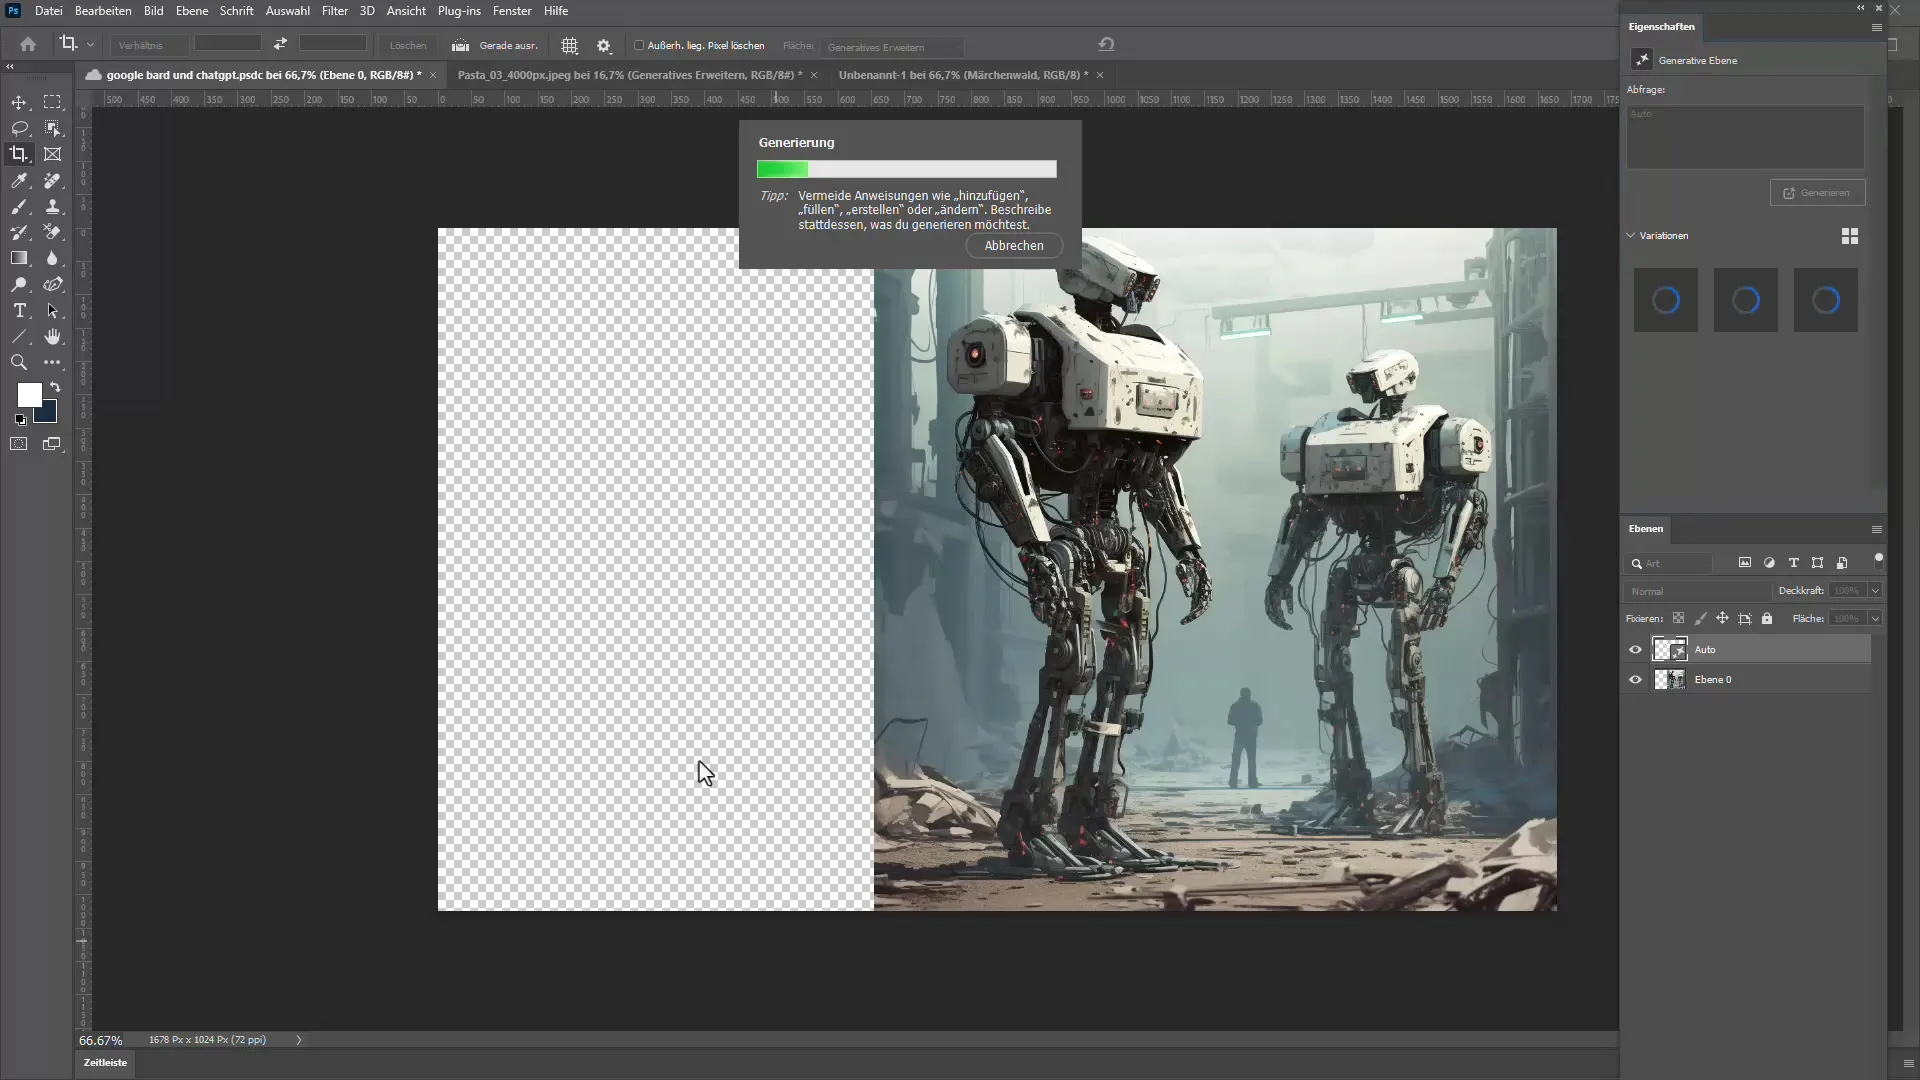Select the Text tool in toolbar
1920x1080 pixels.
tap(18, 309)
